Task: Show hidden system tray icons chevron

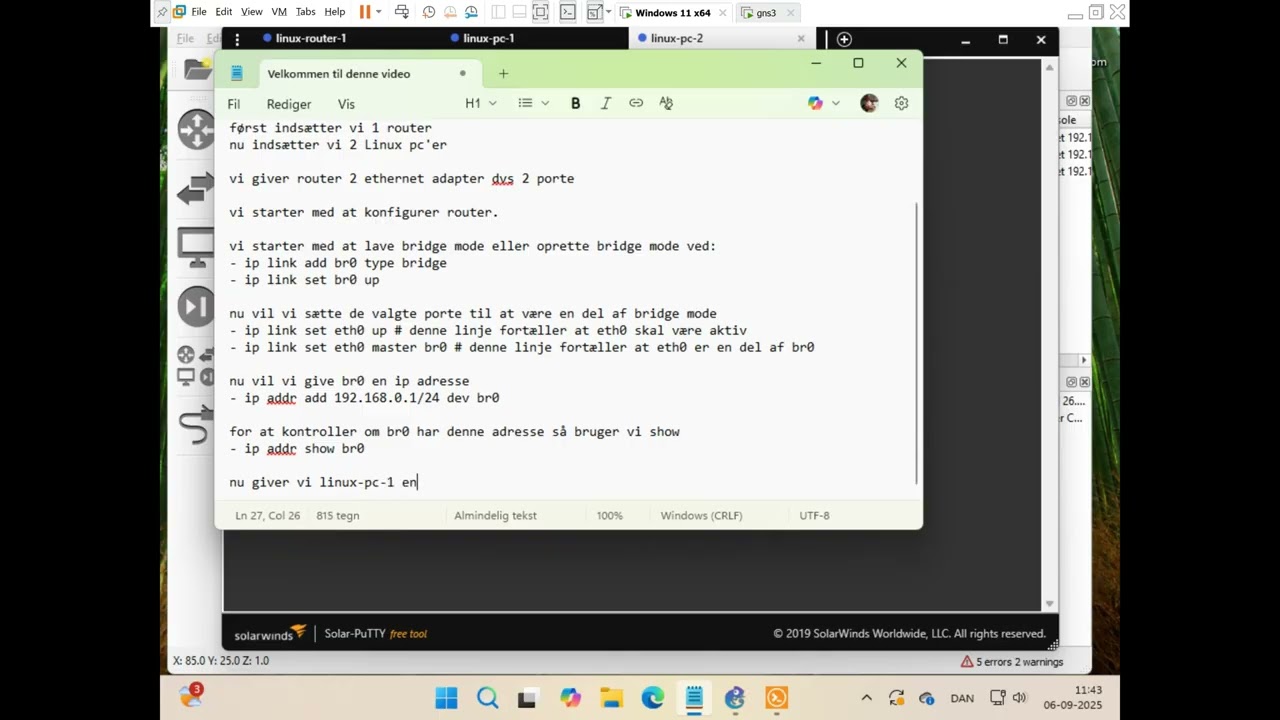Action: [x=866, y=698]
